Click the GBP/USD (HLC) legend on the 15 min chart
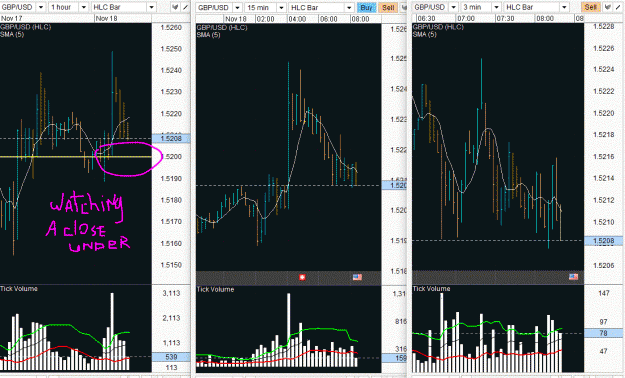625x378 pixels. (x=222, y=28)
